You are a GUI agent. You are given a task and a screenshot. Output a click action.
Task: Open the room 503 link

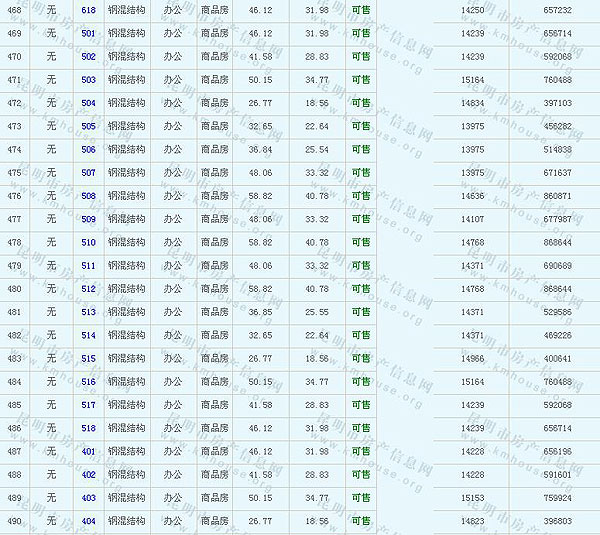pyautogui.click(x=89, y=80)
